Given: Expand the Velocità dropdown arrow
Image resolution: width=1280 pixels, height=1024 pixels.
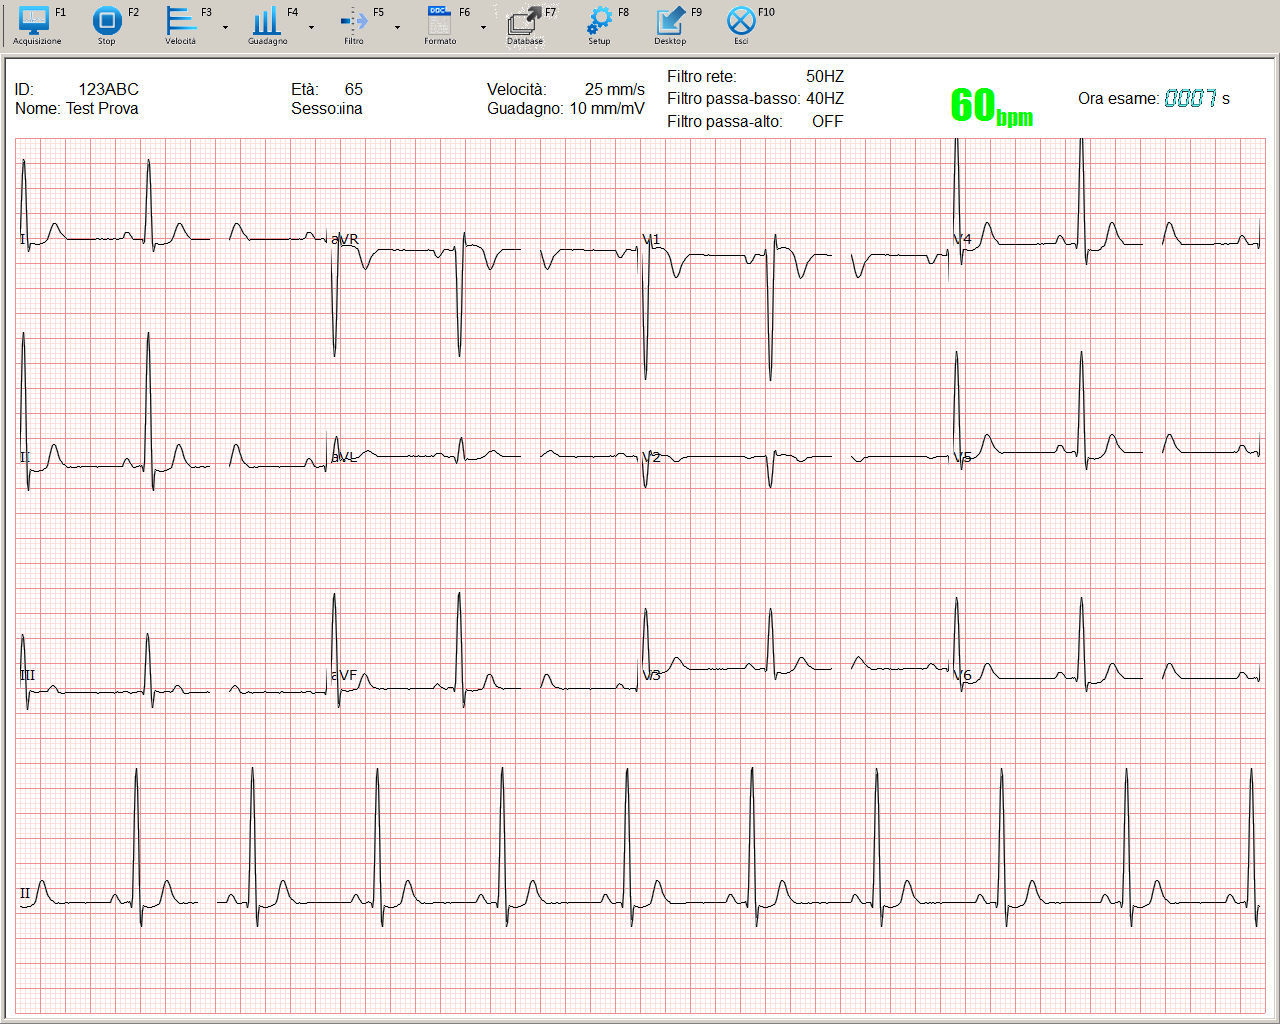Looking at the screenshot, I should click(225, 27).
